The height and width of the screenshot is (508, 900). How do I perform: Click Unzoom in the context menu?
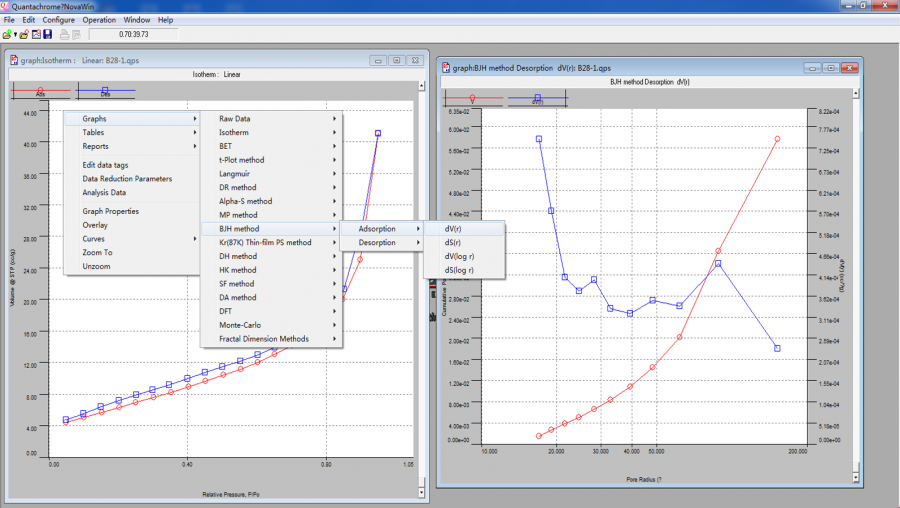pos(96,266)
